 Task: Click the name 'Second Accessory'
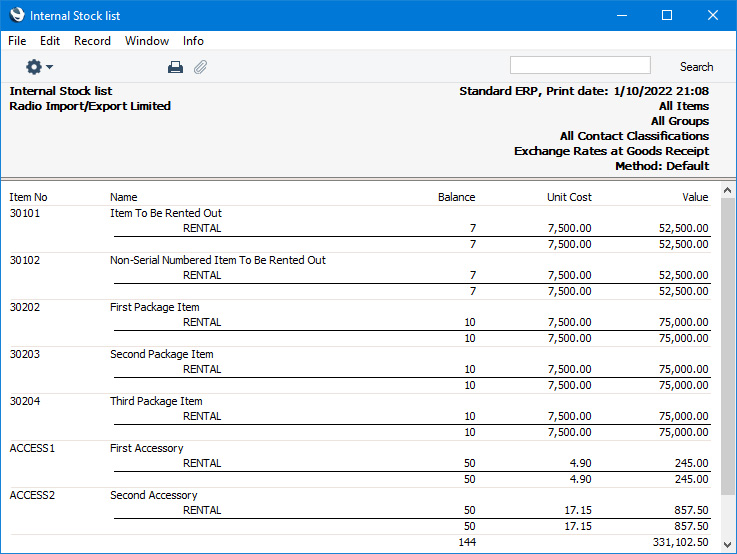coord(154,495)
